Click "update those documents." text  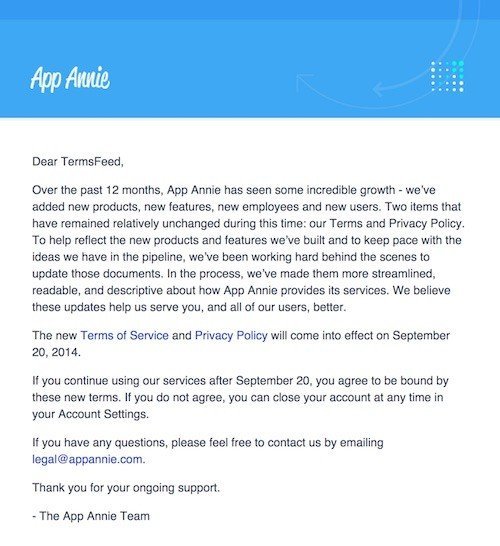click(x=97, y=274)
